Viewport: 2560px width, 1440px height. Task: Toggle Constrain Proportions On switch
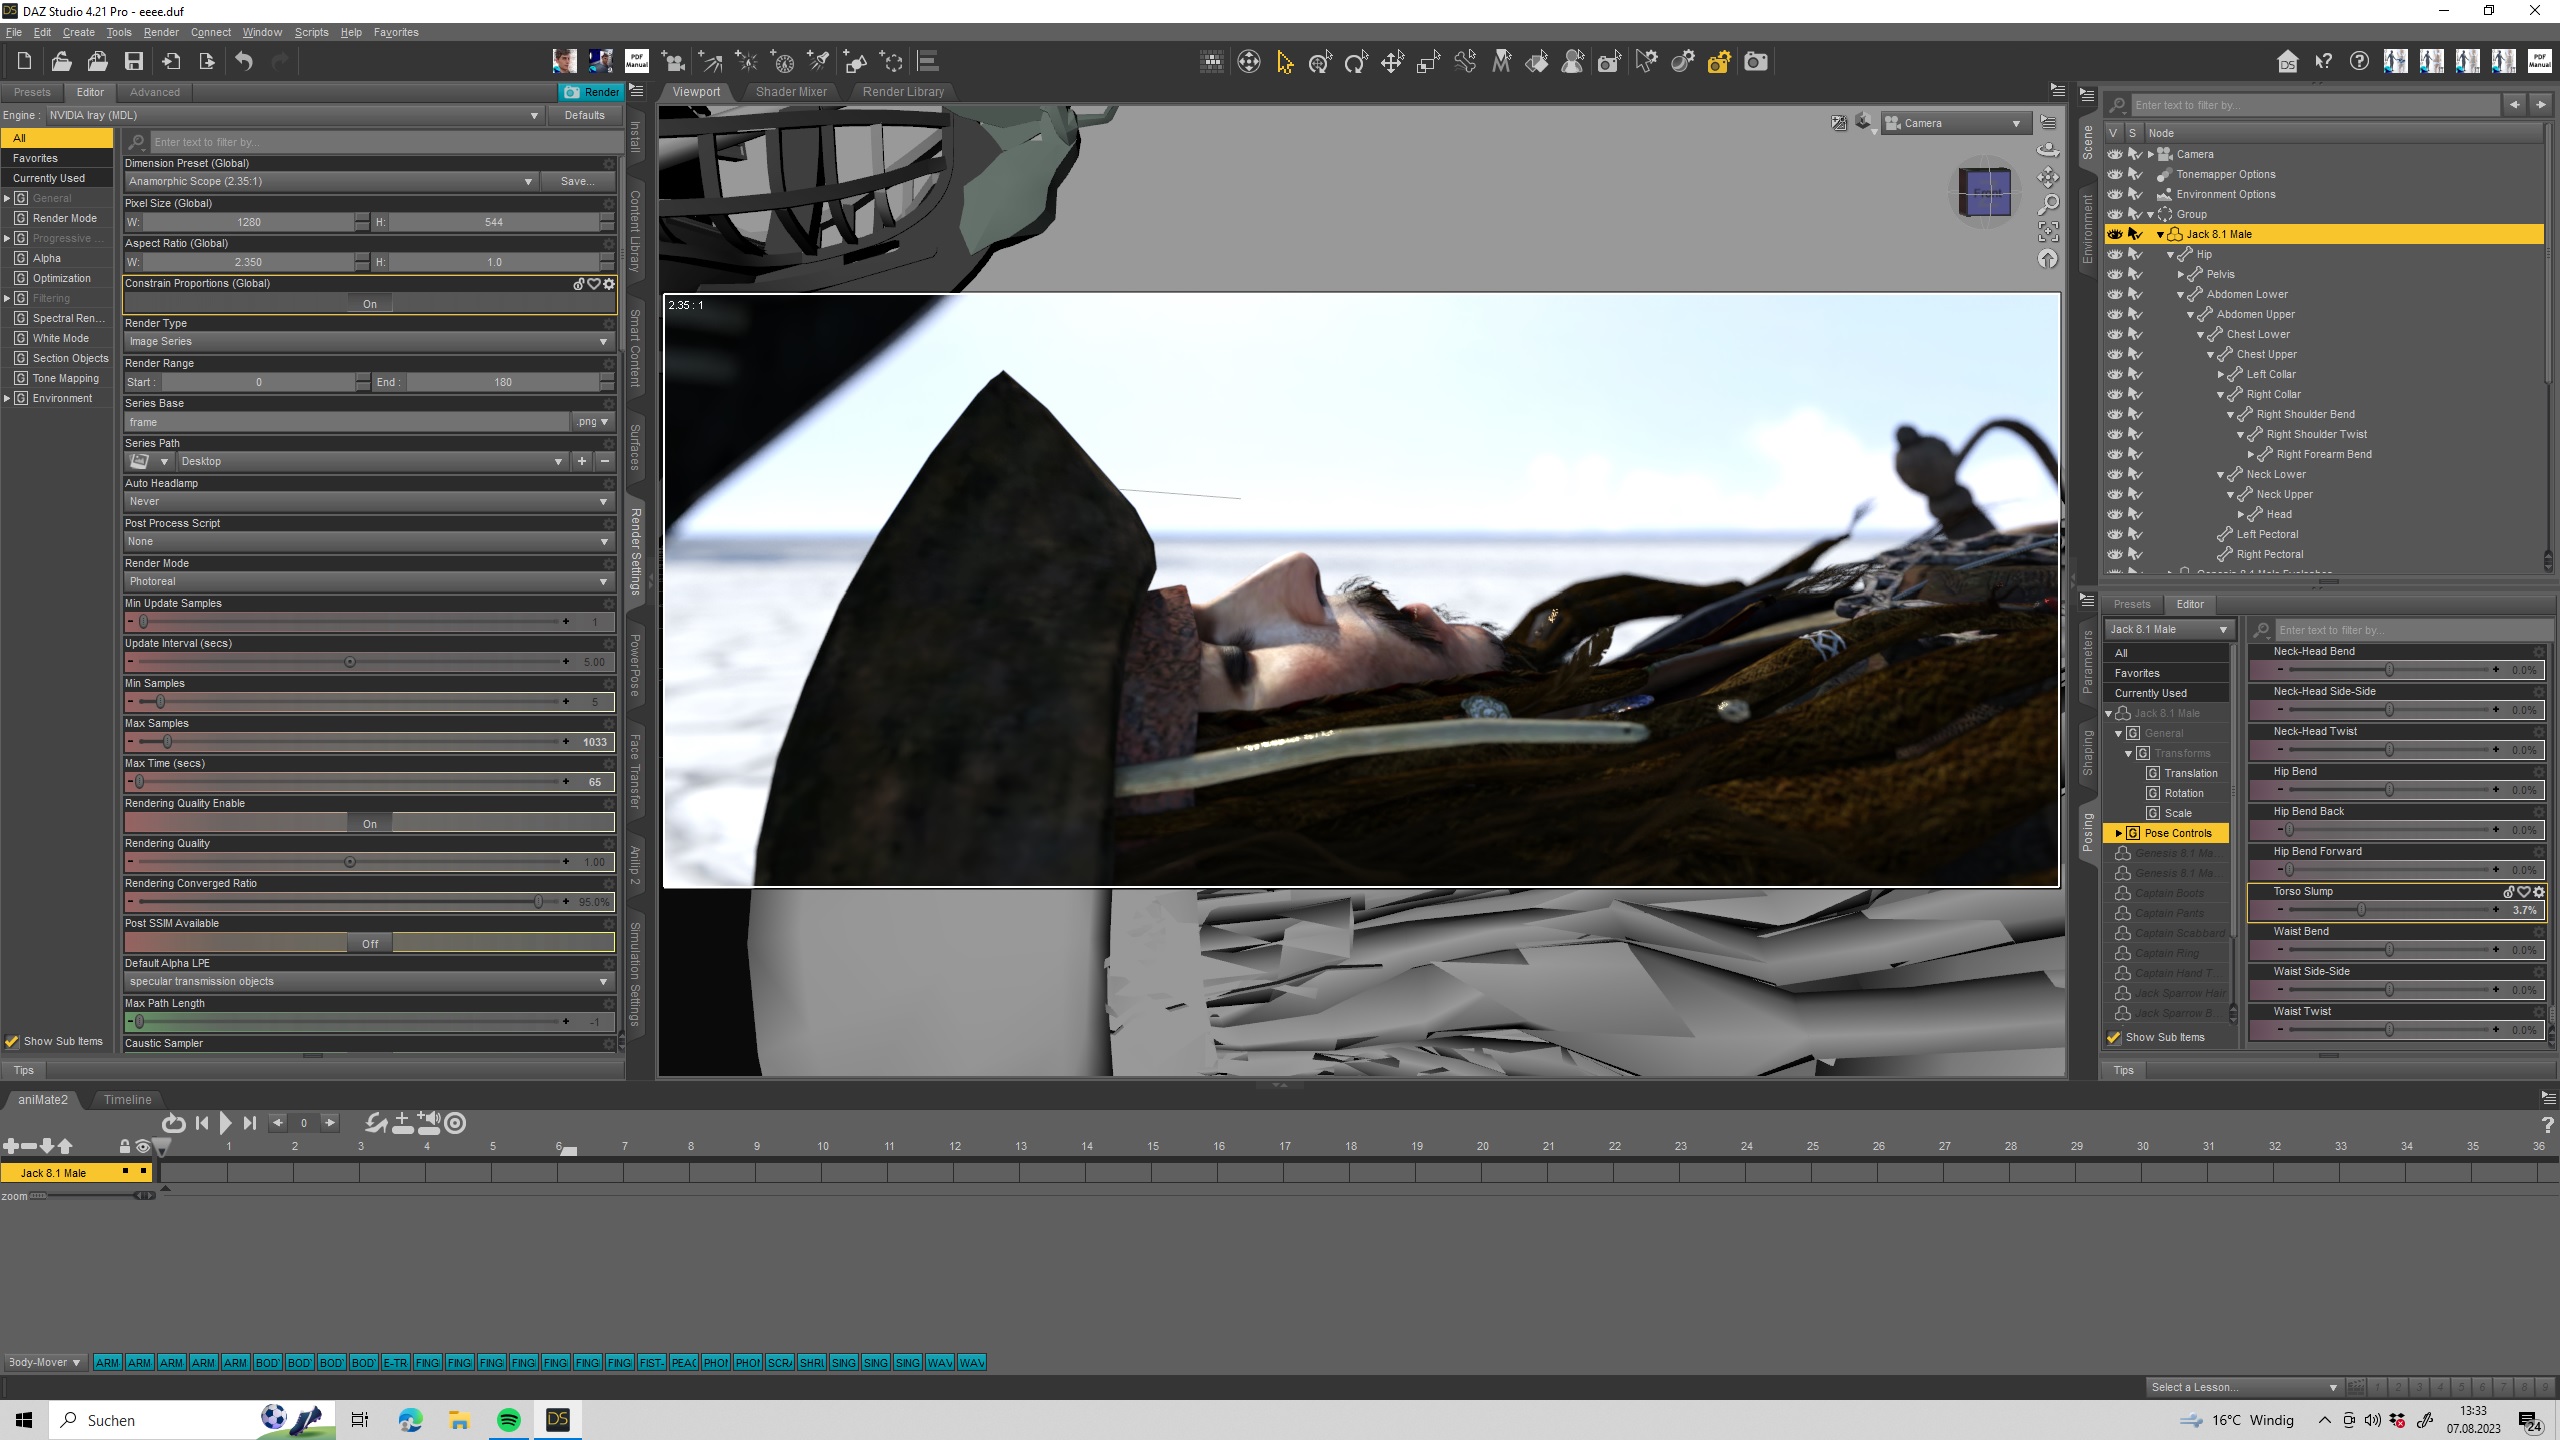click(369, 304)
